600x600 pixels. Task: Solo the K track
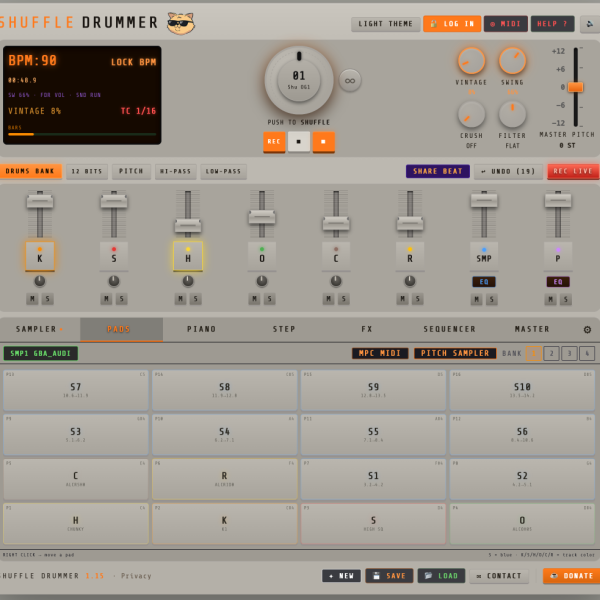[x=47, y=299]
